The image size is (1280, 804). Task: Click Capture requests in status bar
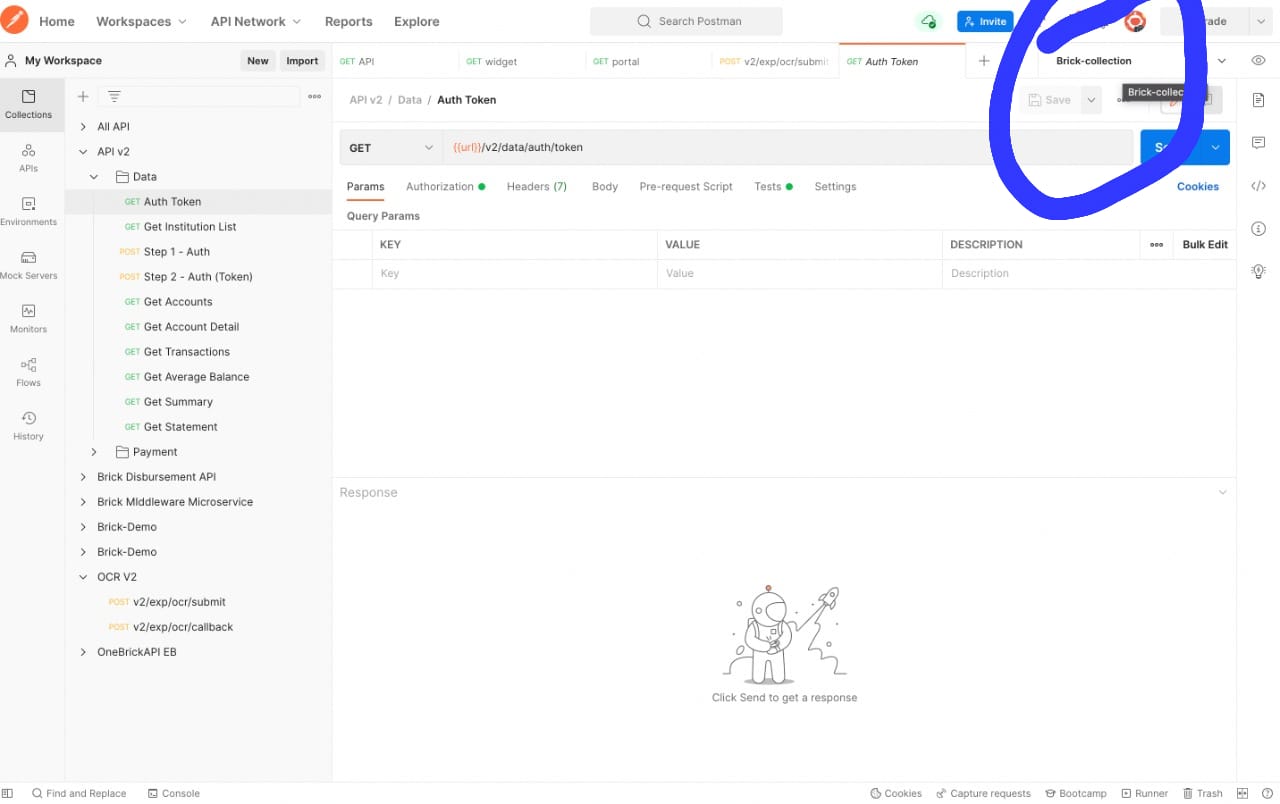(983, 793)
